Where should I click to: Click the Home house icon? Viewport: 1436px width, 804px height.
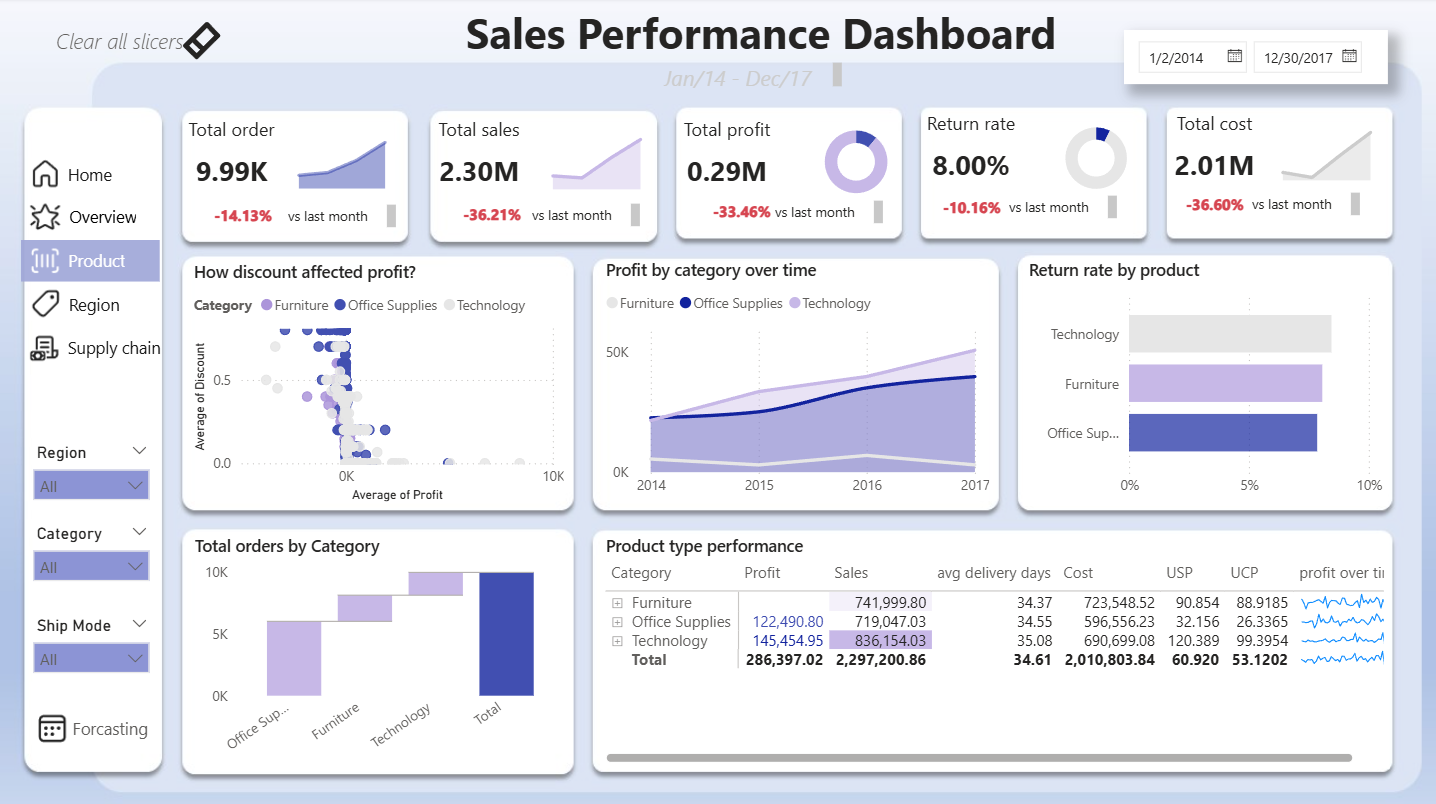click(x=45, y=174)
